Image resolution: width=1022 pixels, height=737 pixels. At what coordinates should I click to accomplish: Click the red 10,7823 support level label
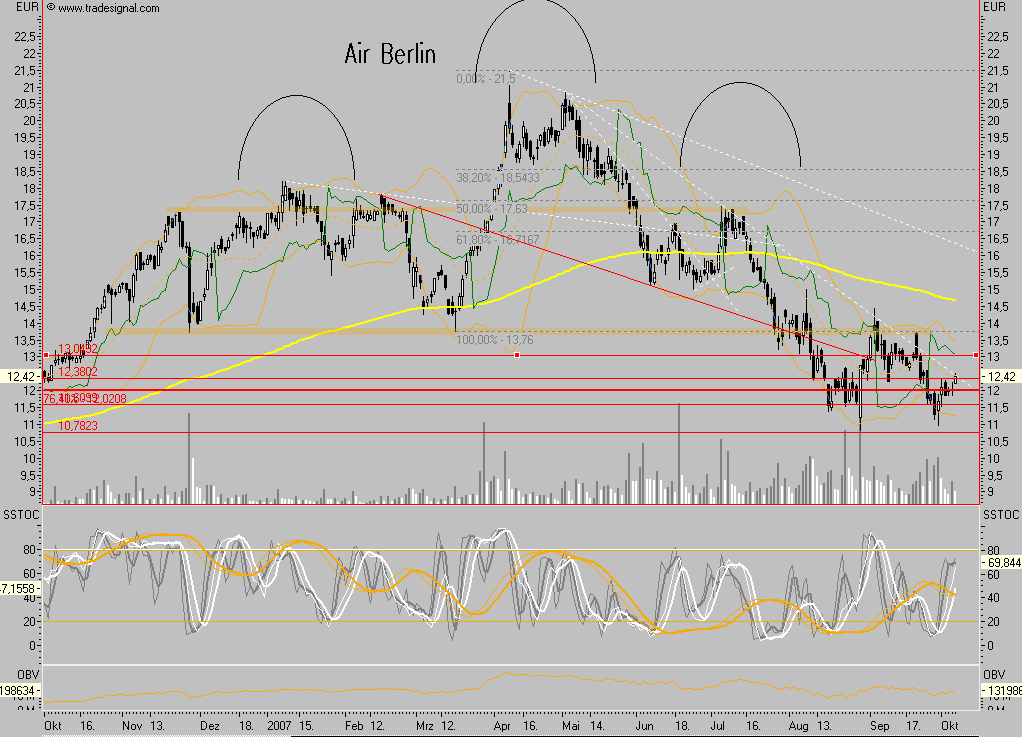coord(80,425)
